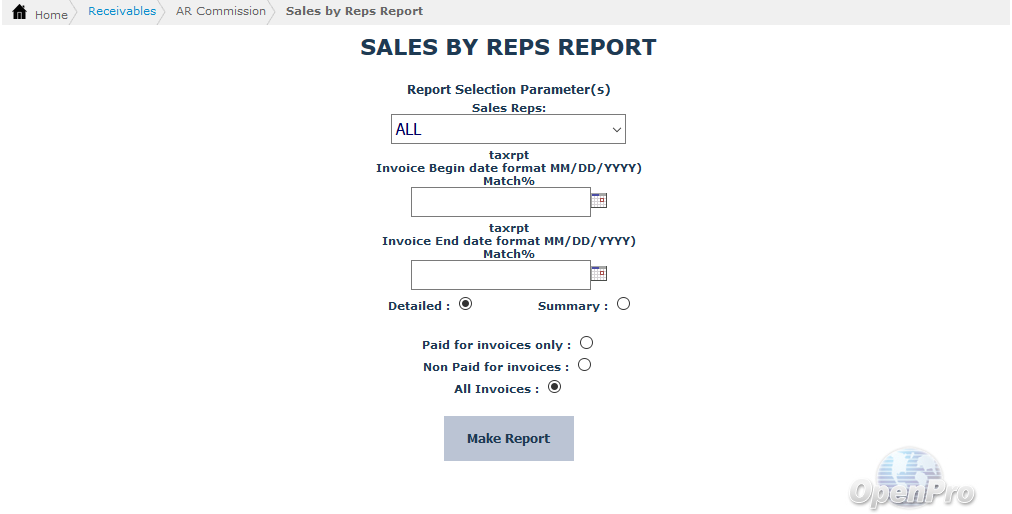Focus the Invoice End date field
1012x514 pixels.
[500, 275]
